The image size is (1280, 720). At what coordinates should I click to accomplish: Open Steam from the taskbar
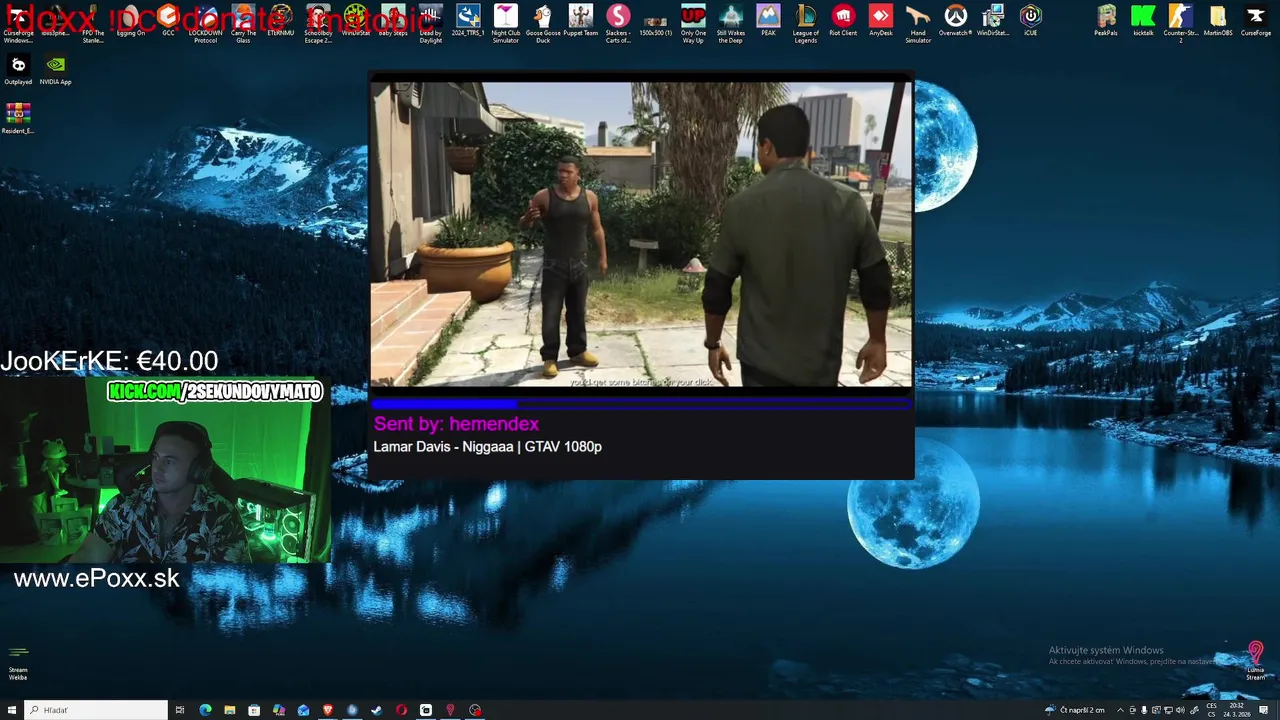coord(376,710)
